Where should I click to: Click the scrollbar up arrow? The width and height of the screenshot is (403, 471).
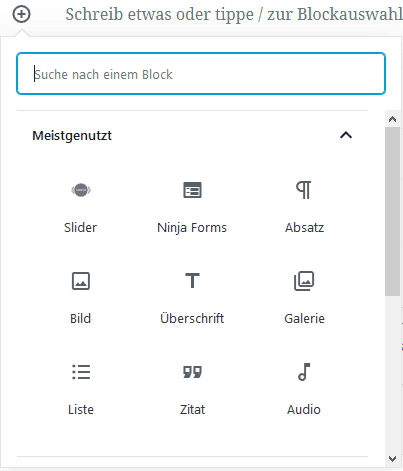393,119
